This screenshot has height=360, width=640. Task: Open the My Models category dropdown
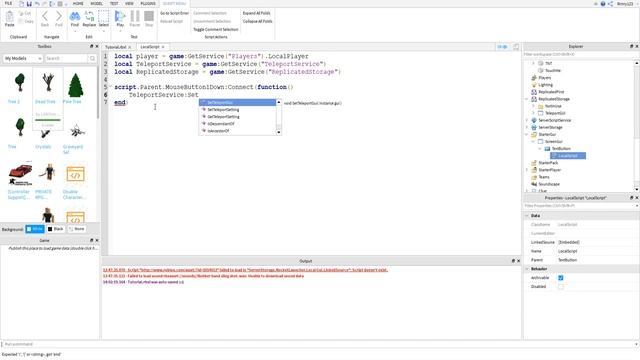coord(23,59)
